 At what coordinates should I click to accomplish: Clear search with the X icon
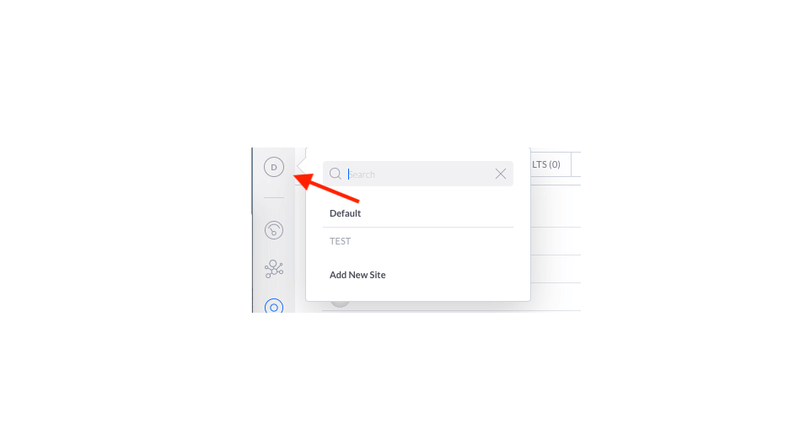501,174
